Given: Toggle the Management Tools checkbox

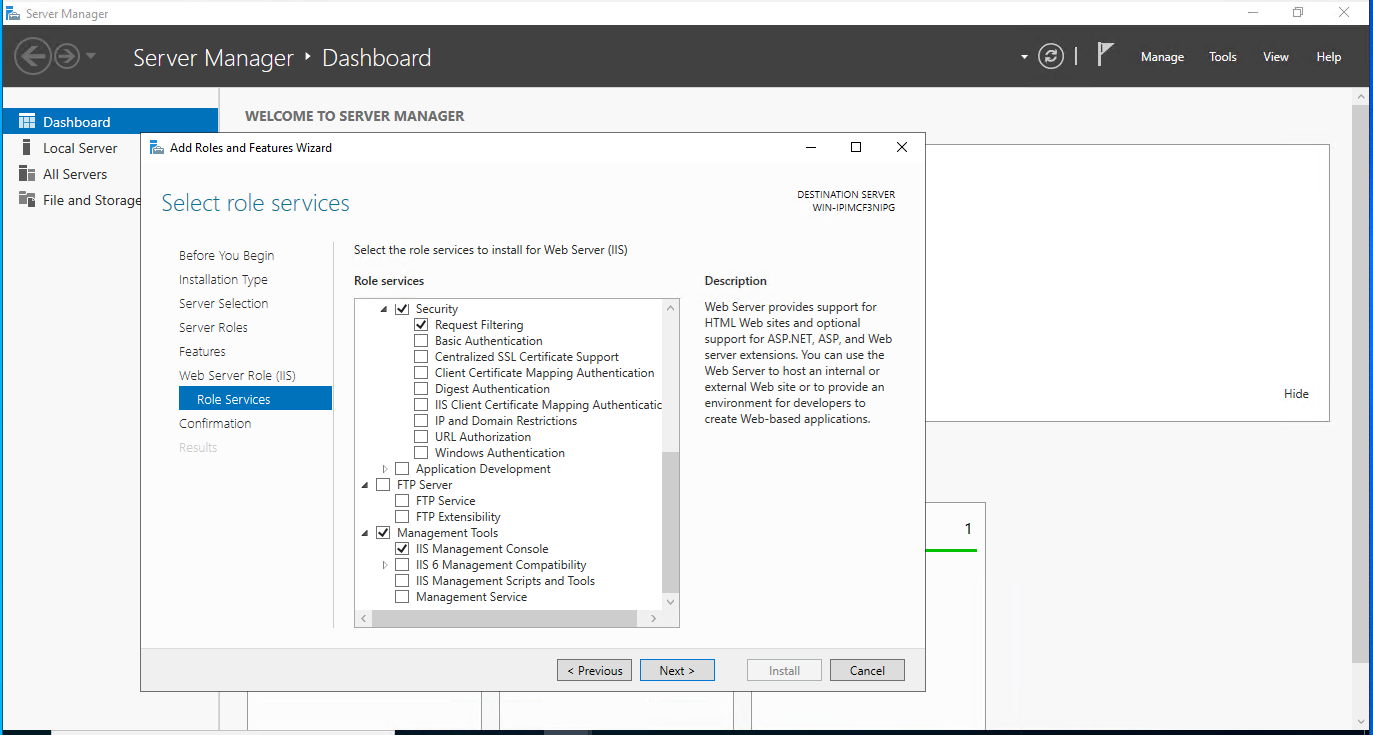Looking at the screenshot, I should (x=383, y=533).
